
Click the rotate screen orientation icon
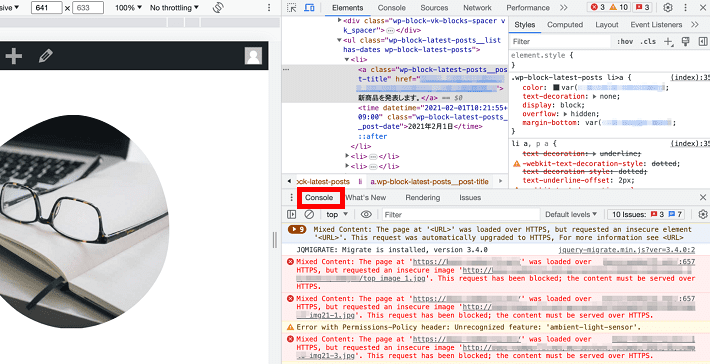(x=218, y=8)
